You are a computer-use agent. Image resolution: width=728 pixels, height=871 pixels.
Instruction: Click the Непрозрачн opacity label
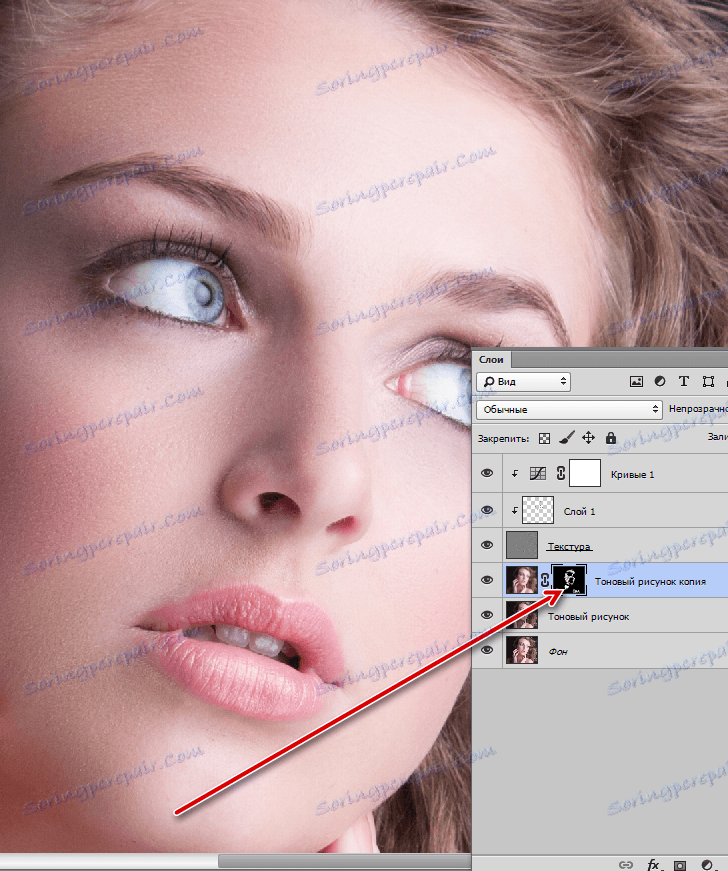[698, 409]
